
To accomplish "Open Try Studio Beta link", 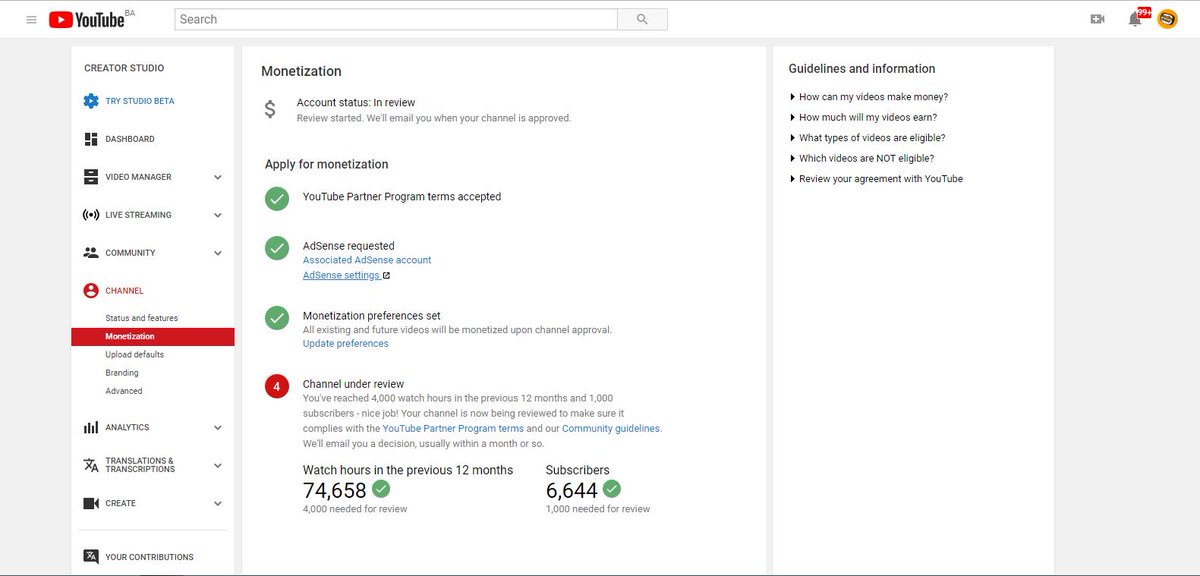I will click(x=140, y=101).
